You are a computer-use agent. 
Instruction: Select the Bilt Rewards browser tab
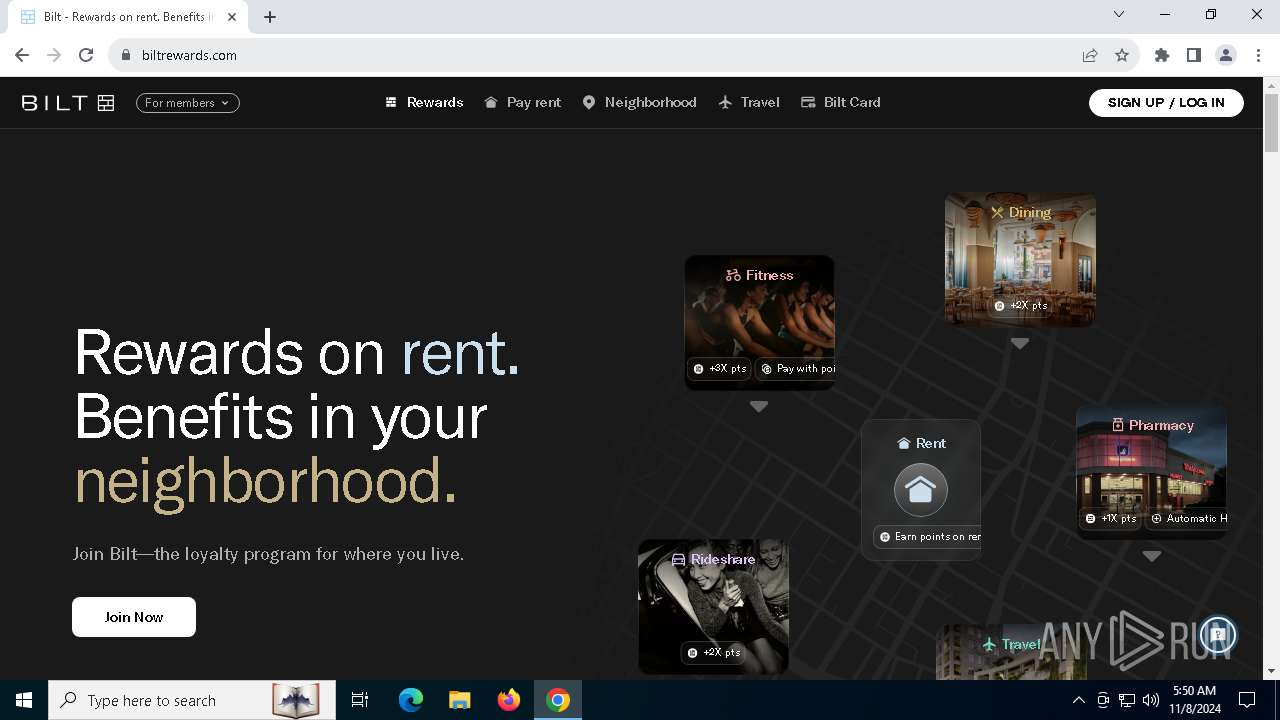[x=128, y=17]
